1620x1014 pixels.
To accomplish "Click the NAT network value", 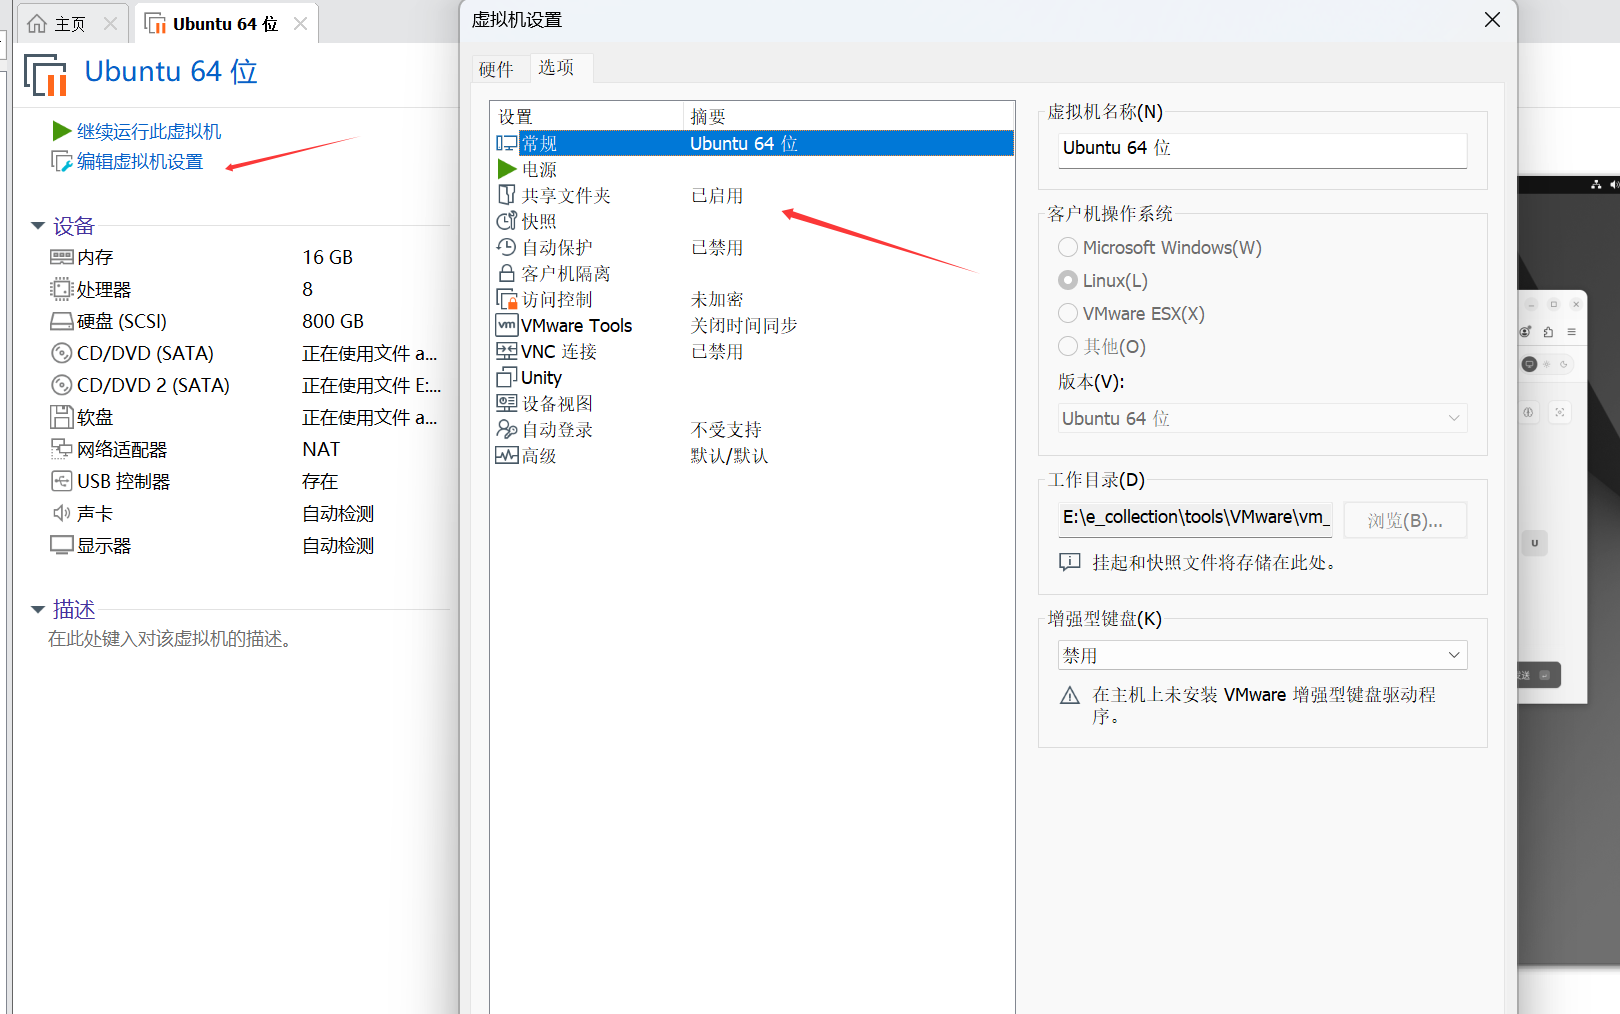I will (x=321, y=450).
